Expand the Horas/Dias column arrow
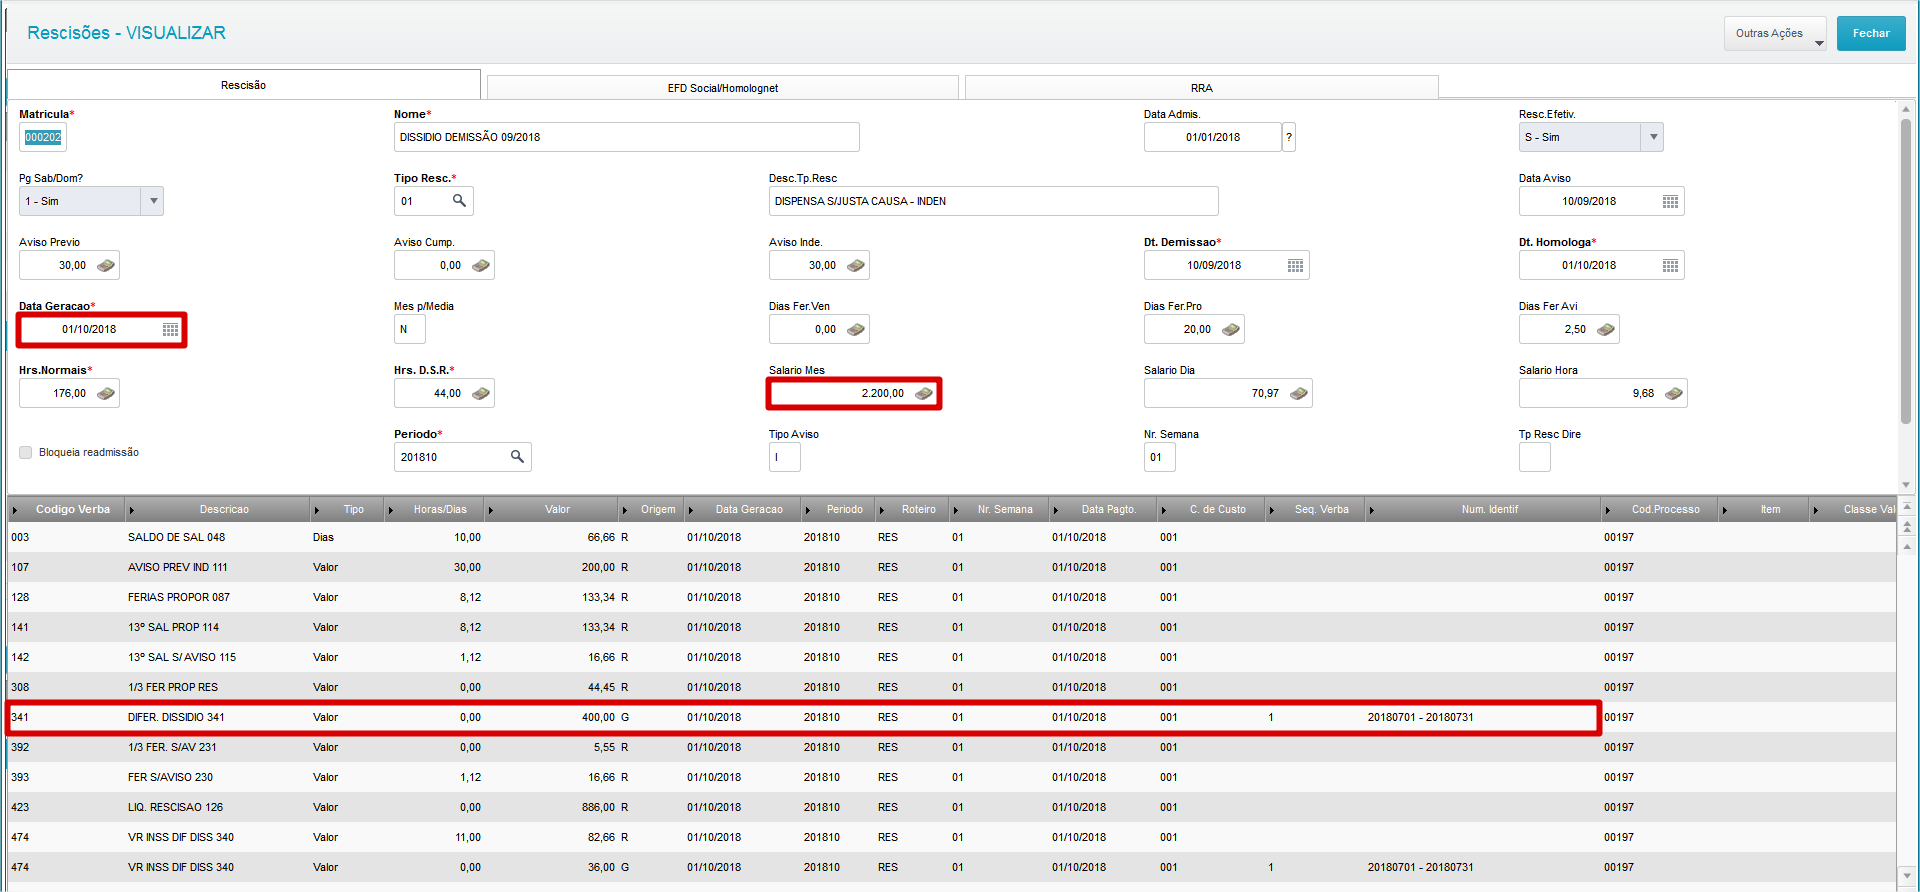The height and width of the screenshot is (892, 1920). 390,511
